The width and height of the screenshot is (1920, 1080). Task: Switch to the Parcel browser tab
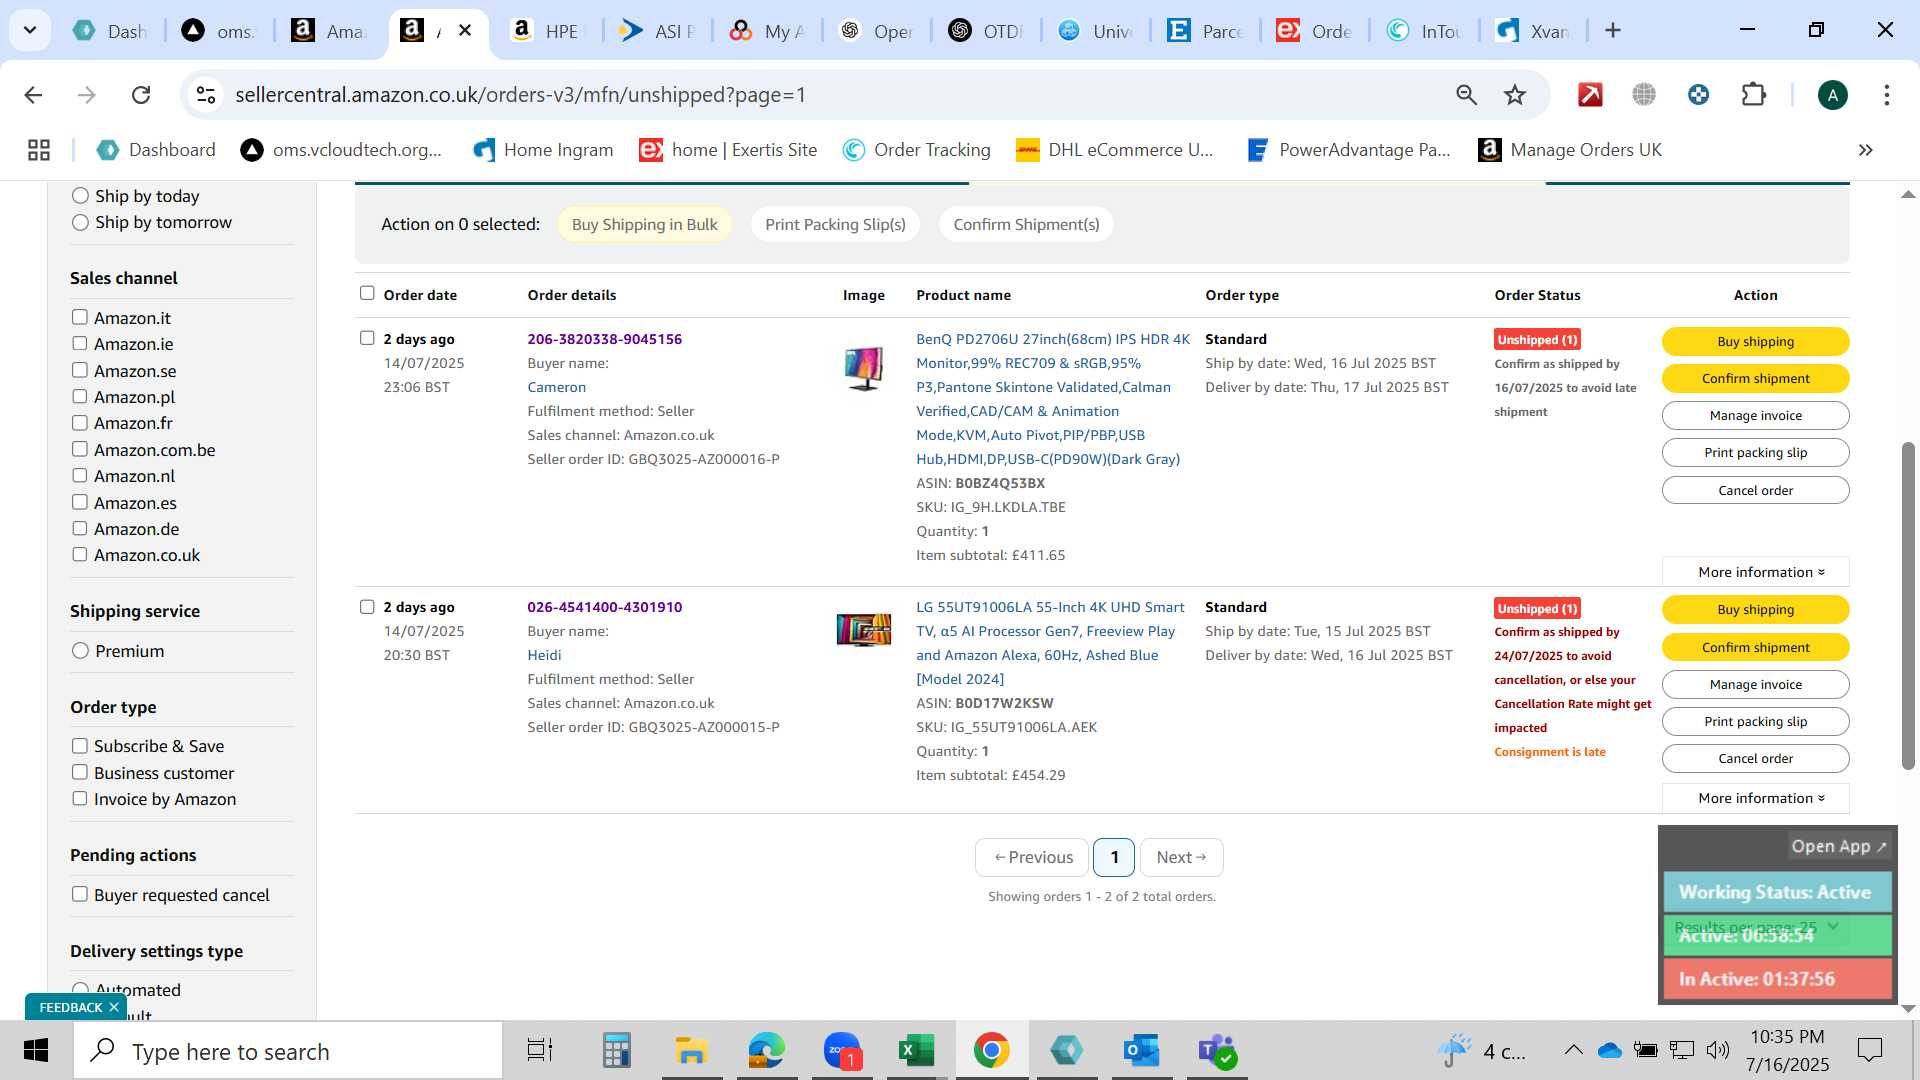(x=1206, y=31)
